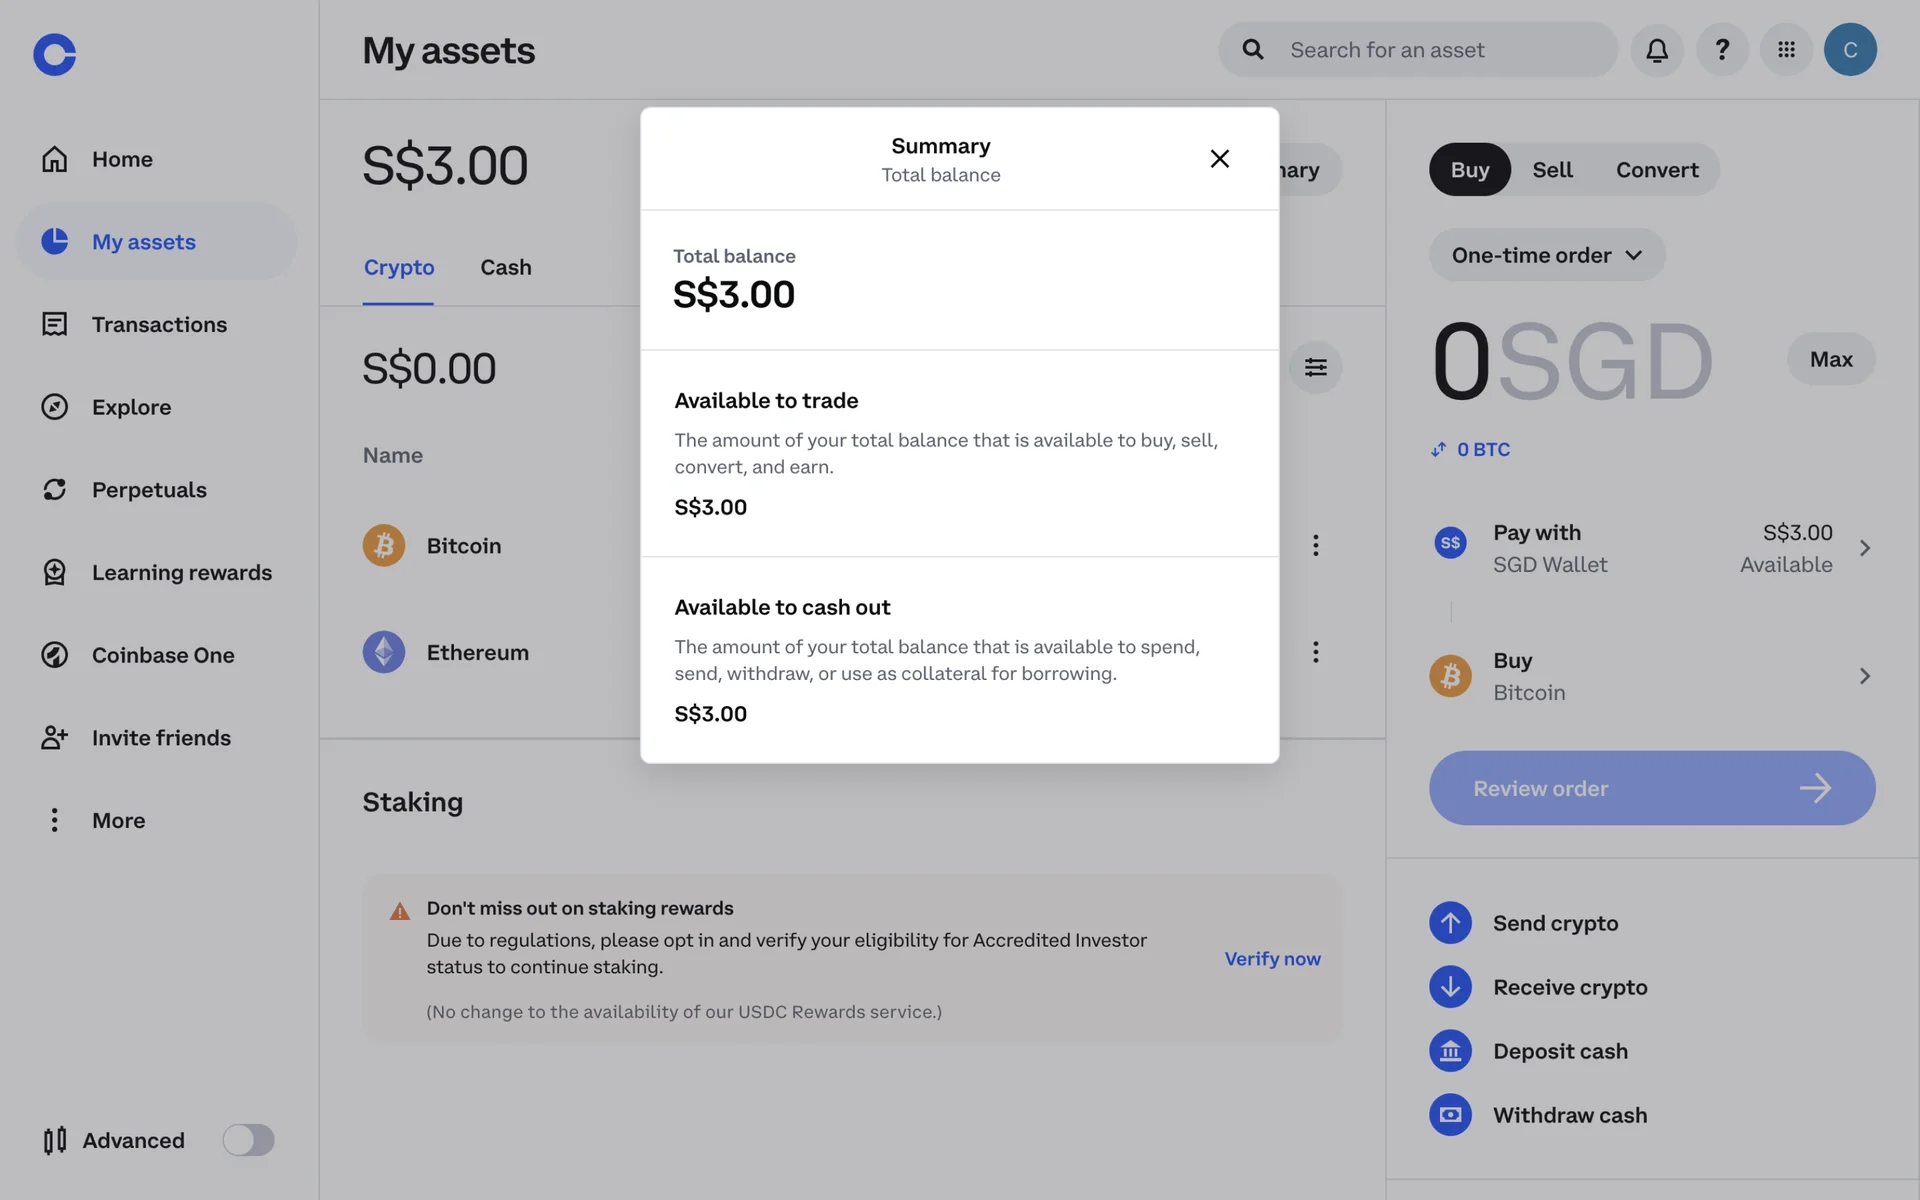1920x1200 pixels.
Task: Close the Summary dialog
Action: [x=1219, y=159]
